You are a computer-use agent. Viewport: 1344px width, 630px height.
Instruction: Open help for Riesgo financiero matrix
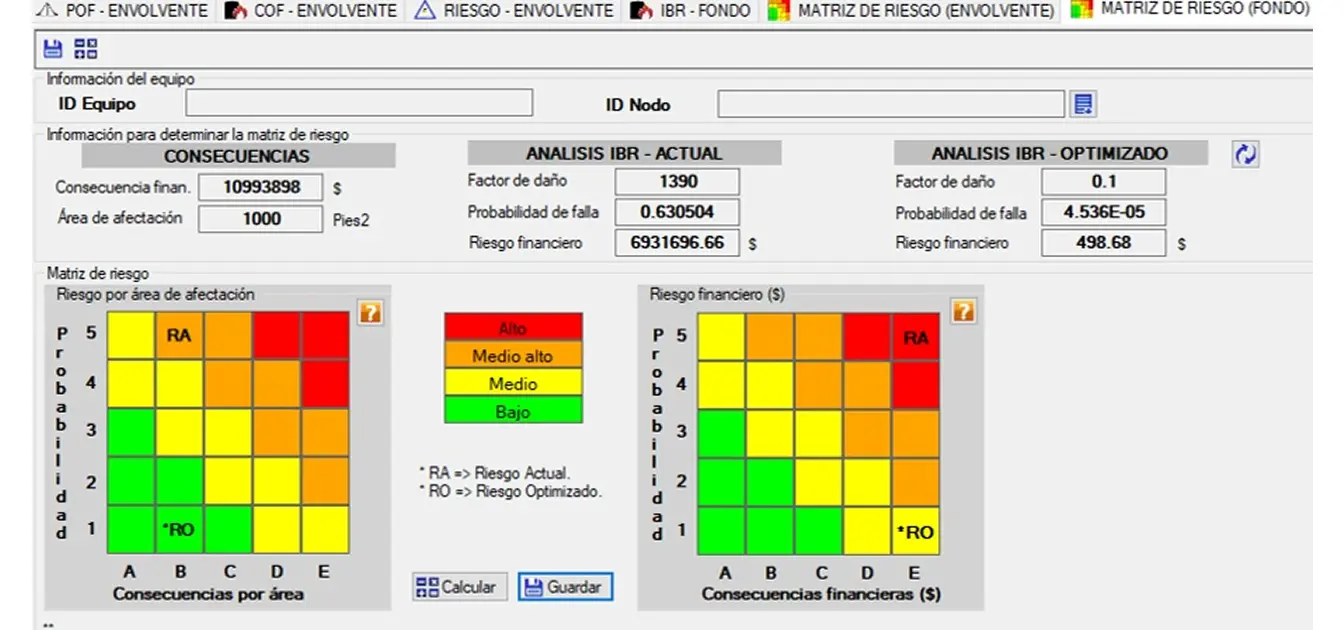(963, 312)
